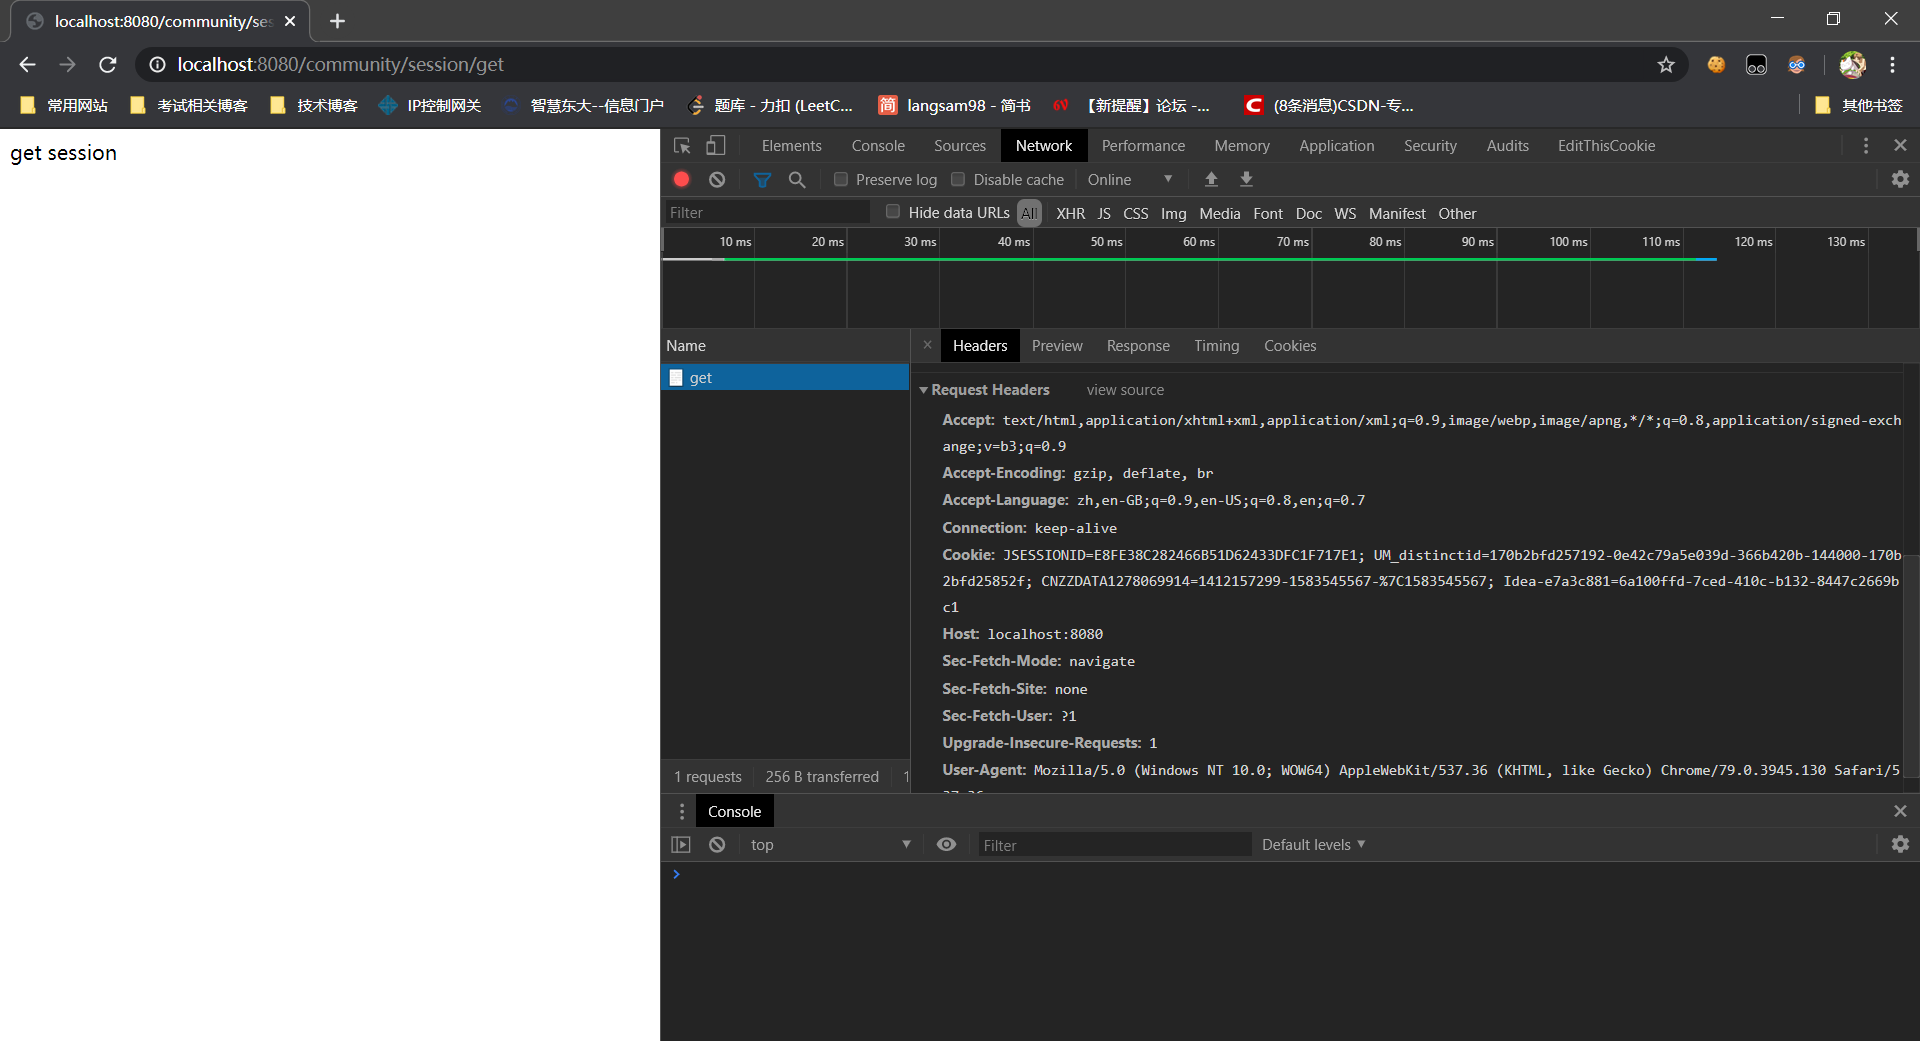Viewport: 1920px width, 1041px height.
Task: Filter requests by XHR type
Action: (1070, 213)
